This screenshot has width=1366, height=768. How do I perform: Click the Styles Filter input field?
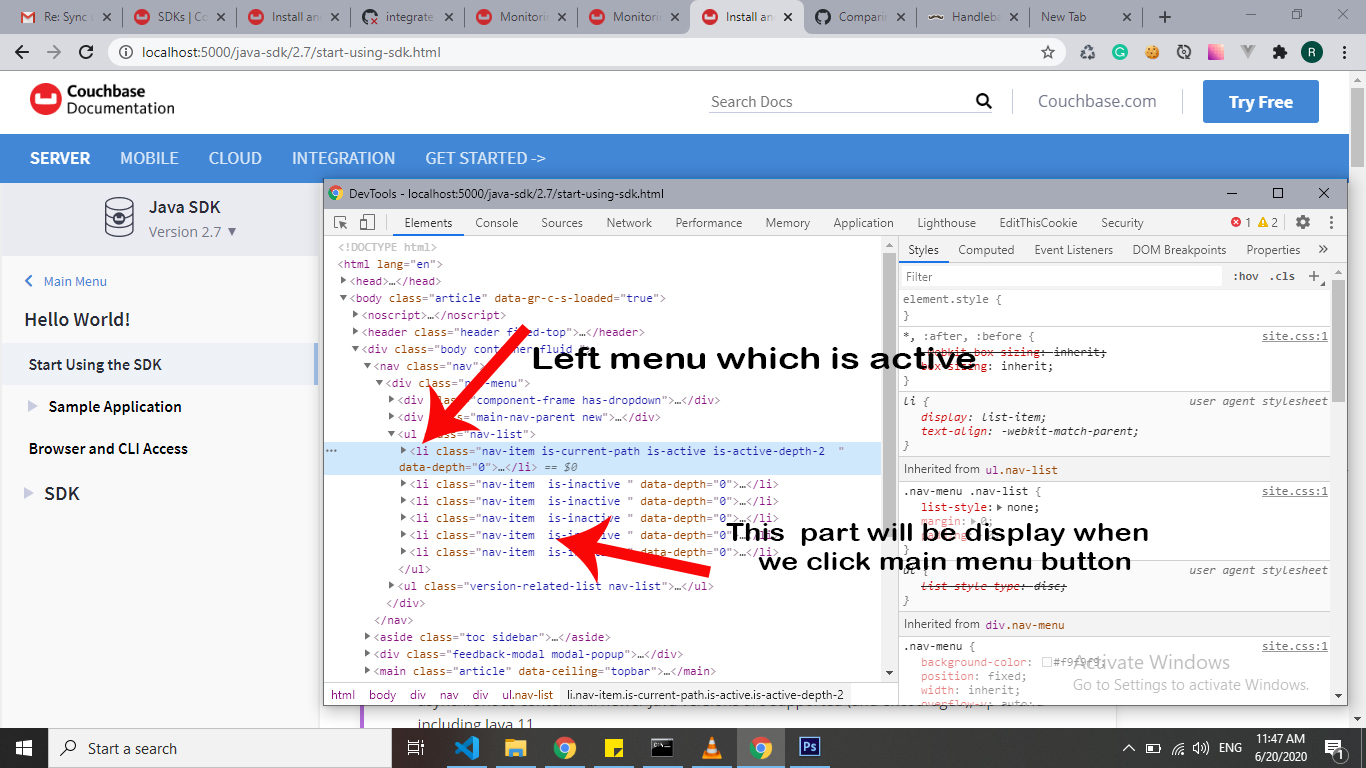tap(1061, 277)
